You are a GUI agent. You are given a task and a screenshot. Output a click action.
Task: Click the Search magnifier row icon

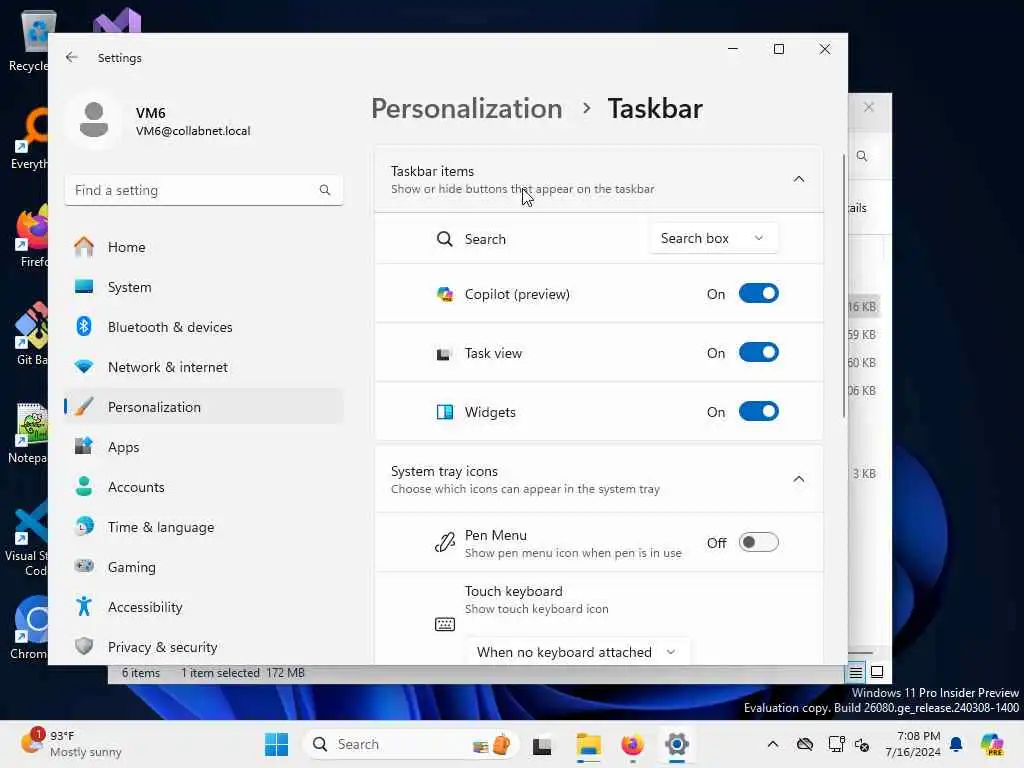tap(444, 239)
